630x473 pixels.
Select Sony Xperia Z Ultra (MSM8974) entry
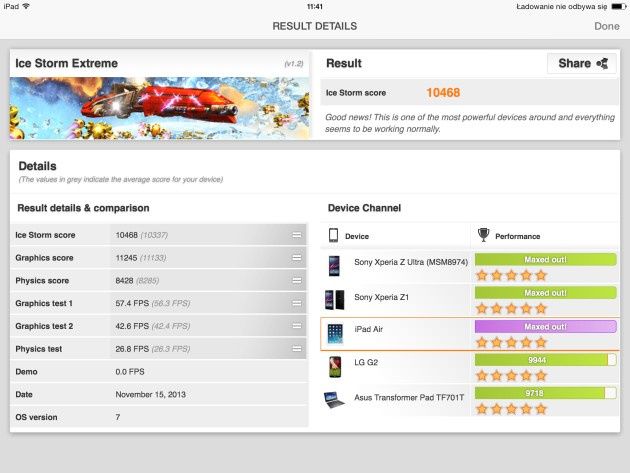click(411, 262)
